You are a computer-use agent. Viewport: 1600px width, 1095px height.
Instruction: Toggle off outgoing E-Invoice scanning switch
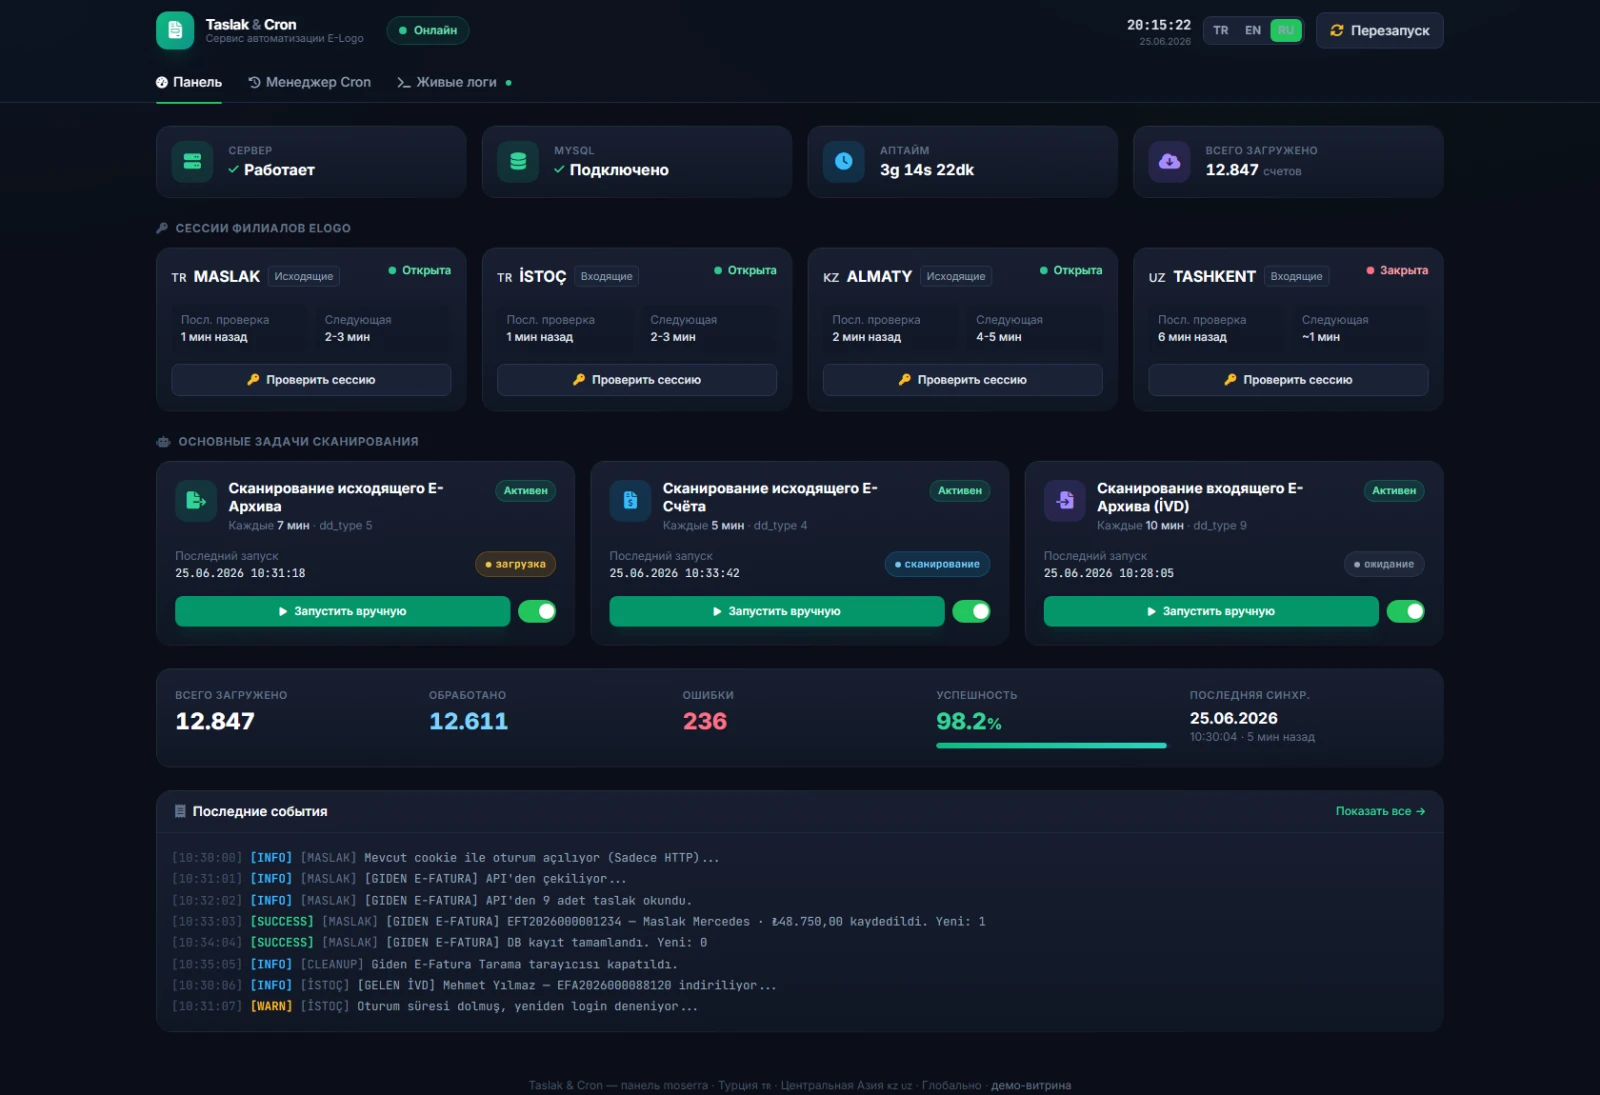pyautogui.click(x=971, y=611)
